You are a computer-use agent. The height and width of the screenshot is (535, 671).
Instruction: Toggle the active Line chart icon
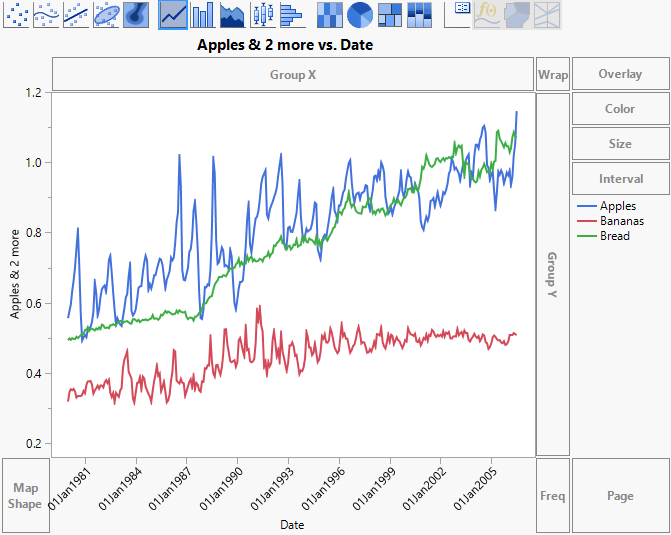(x=173, y=14)
